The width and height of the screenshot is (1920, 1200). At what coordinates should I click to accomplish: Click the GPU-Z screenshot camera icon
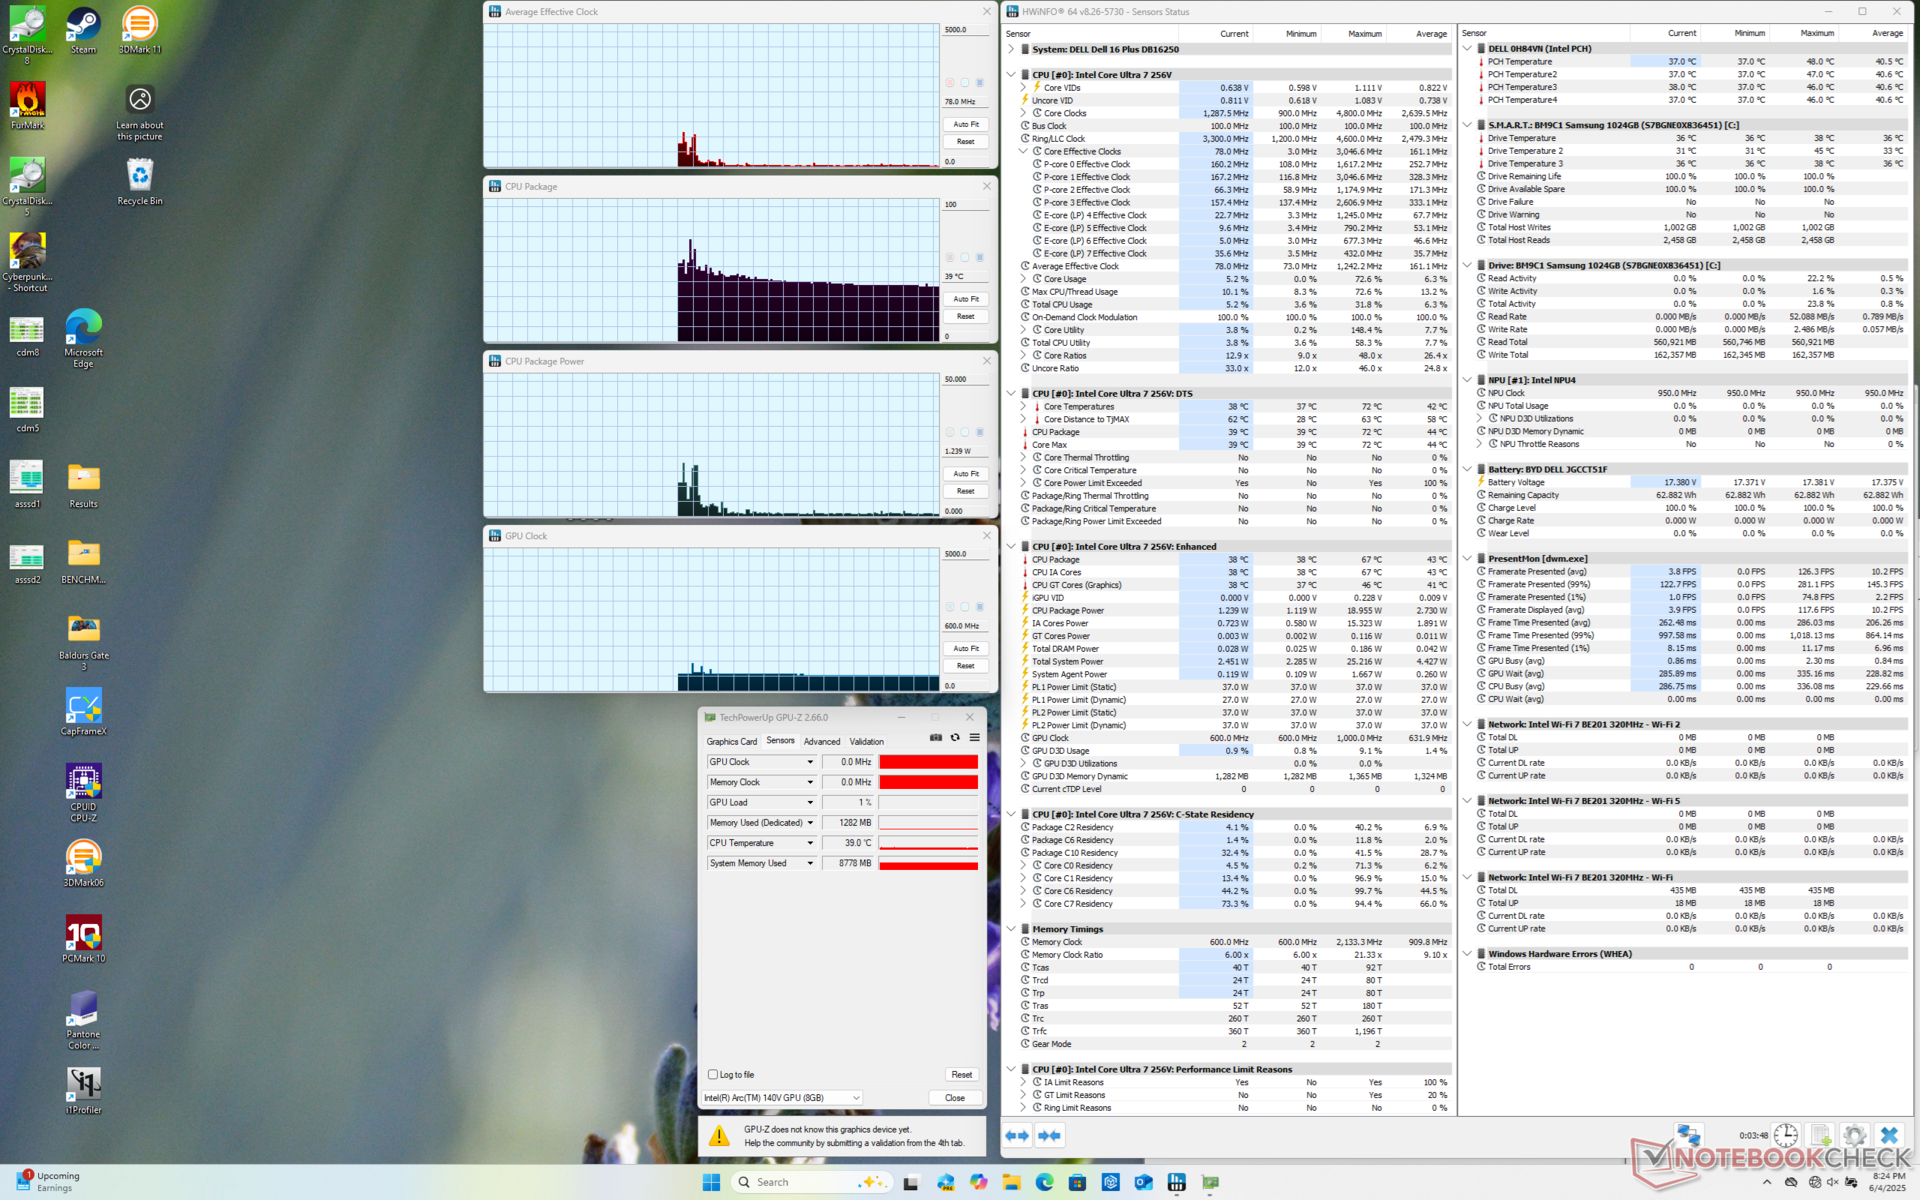(x=936, y=738)
